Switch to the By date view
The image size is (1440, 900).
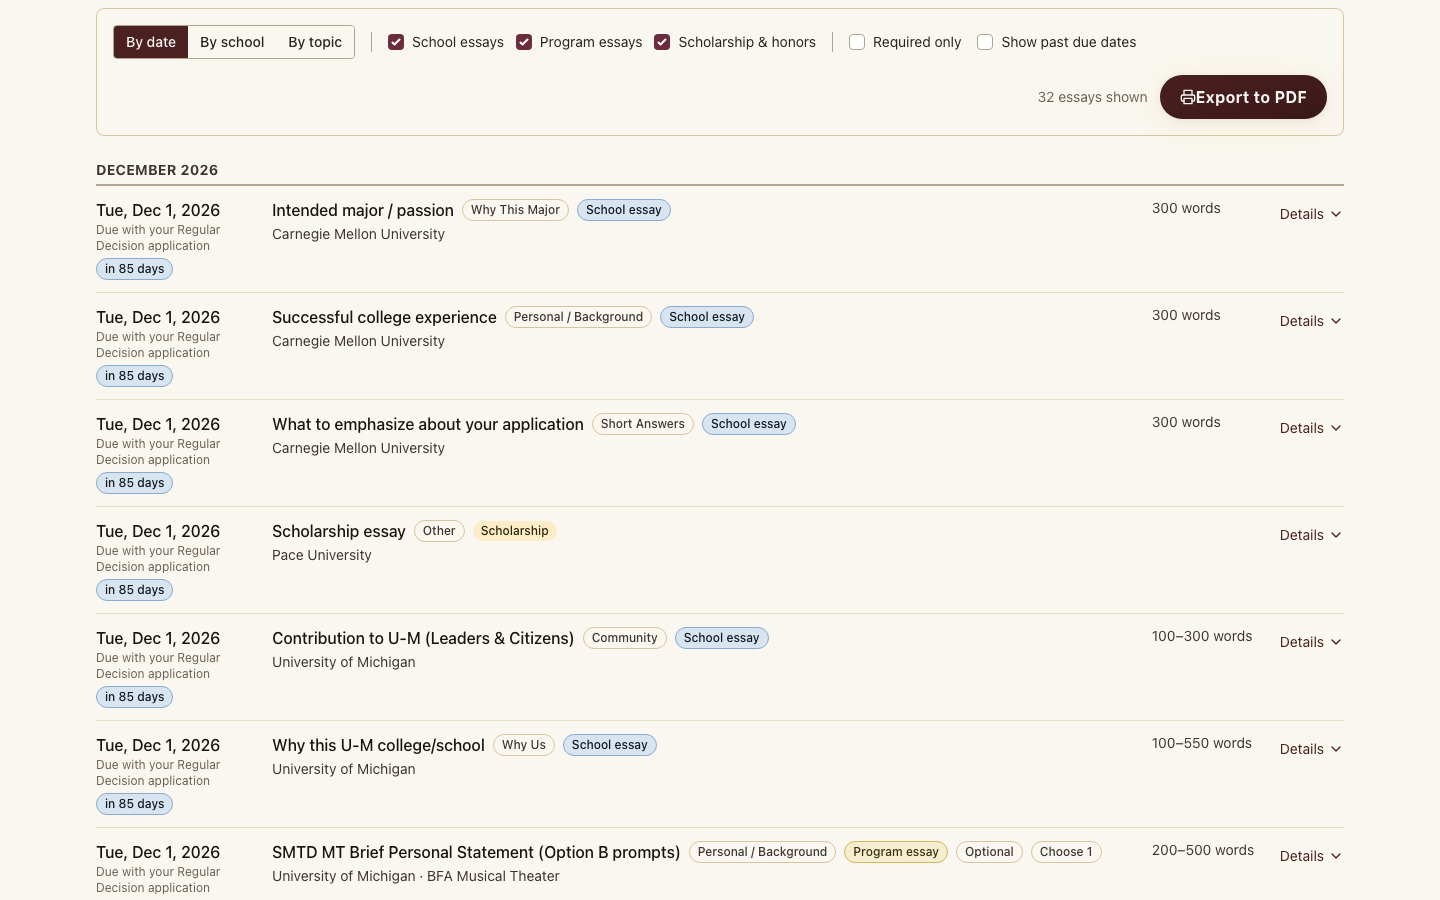click(x=151, y=42)
